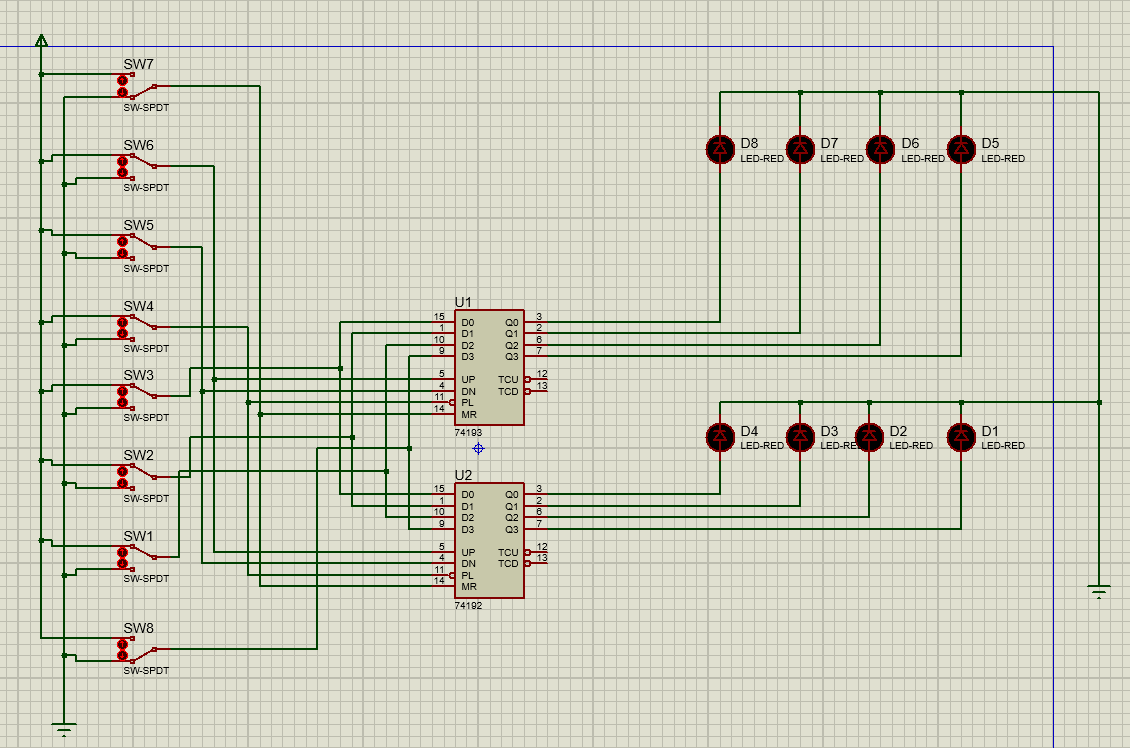Click the D8 LED reference label
Image resolution: width=1130 pixels, height=748 pixels.
[x=749, y=143]
